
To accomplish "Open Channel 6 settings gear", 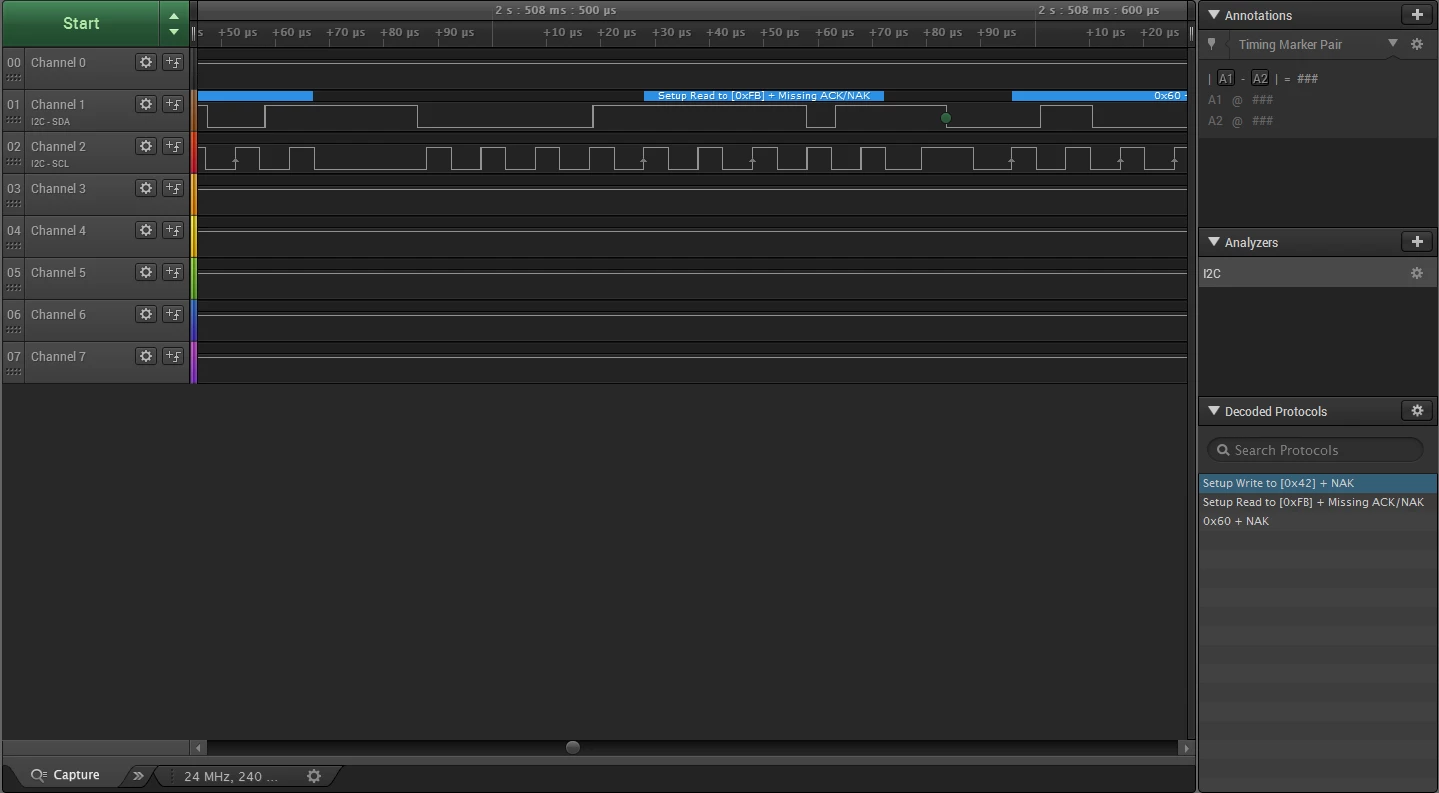I will tap(146, 314).
